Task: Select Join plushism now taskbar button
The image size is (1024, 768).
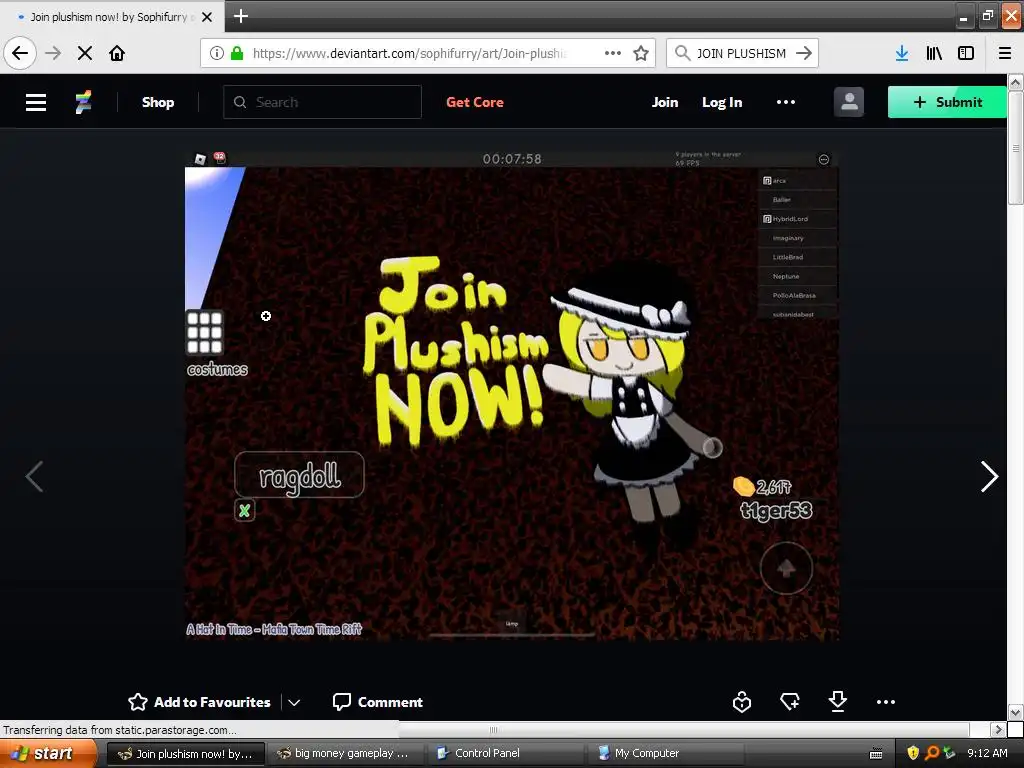Action: [x=186, y=753]
